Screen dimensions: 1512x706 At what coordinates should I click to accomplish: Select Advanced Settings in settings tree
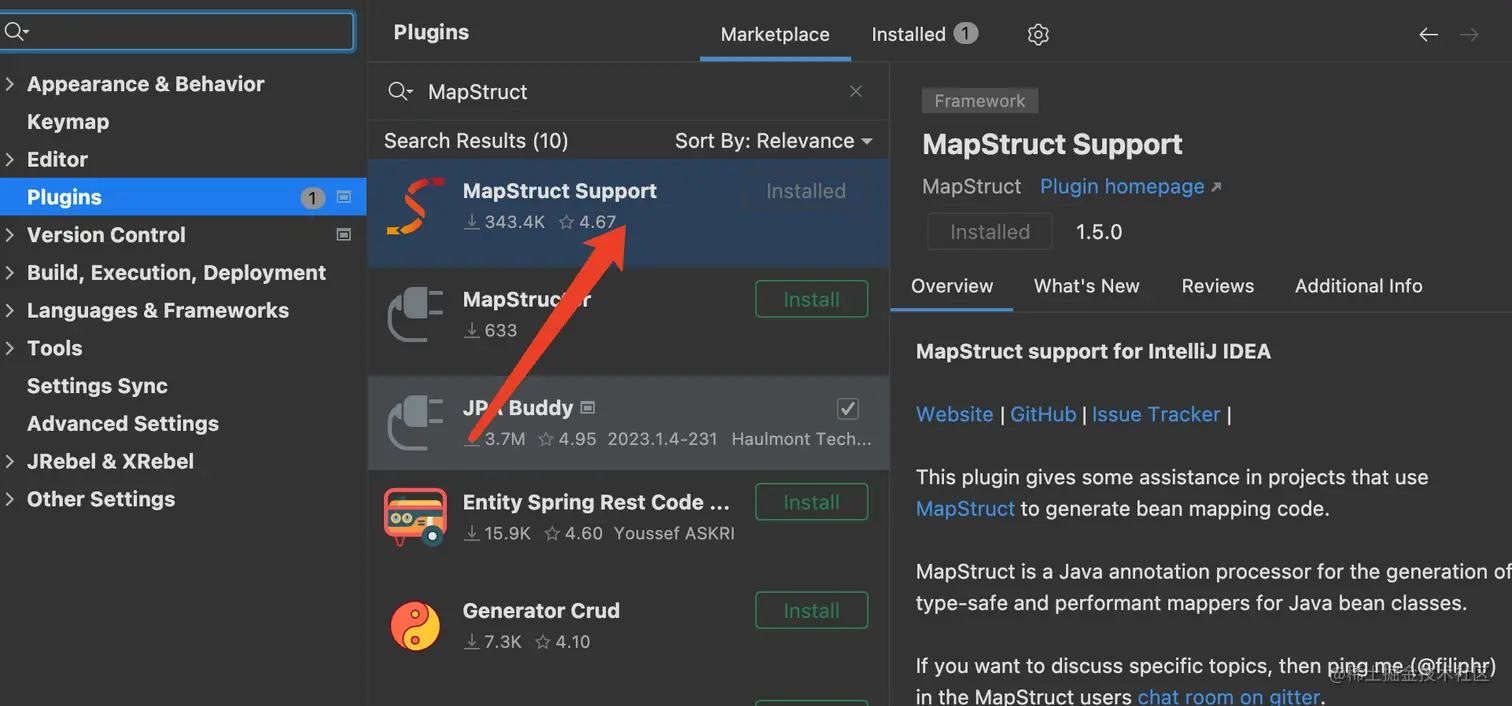click(123, 424)
